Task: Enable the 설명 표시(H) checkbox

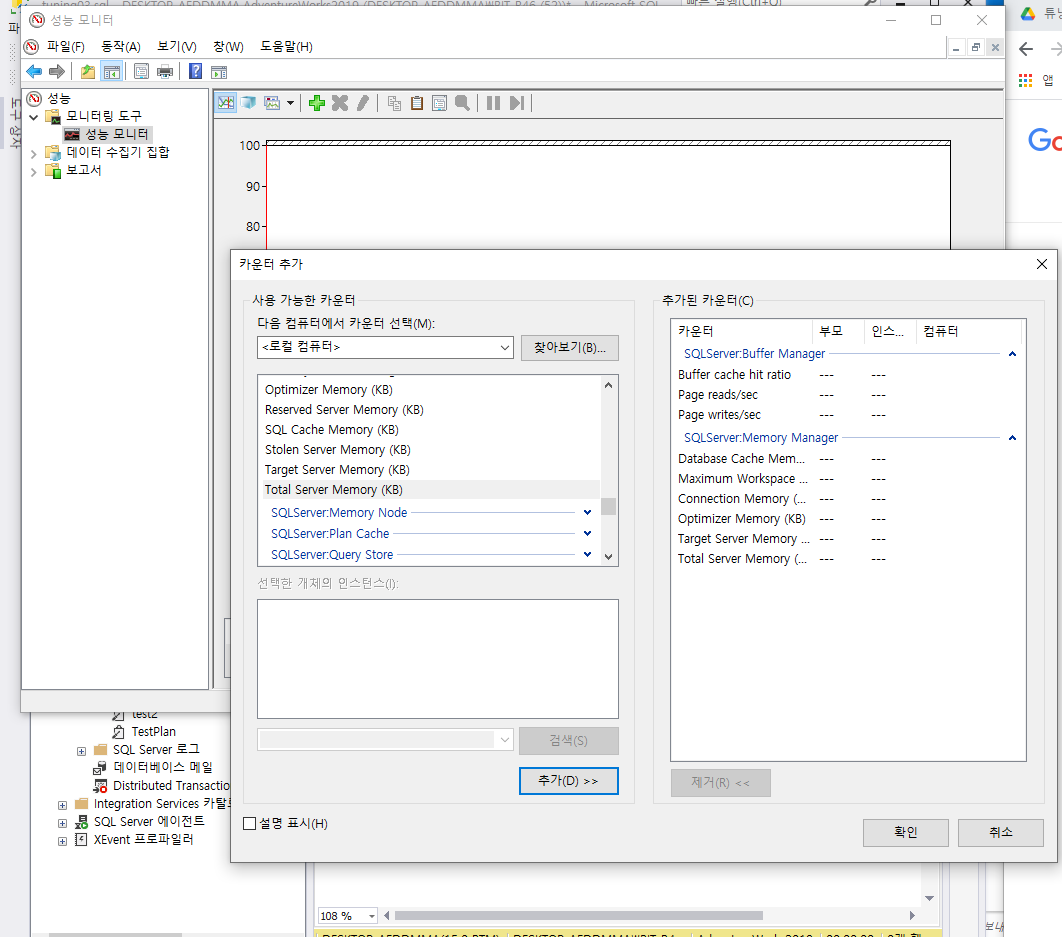Action: [x=250, y=824]
